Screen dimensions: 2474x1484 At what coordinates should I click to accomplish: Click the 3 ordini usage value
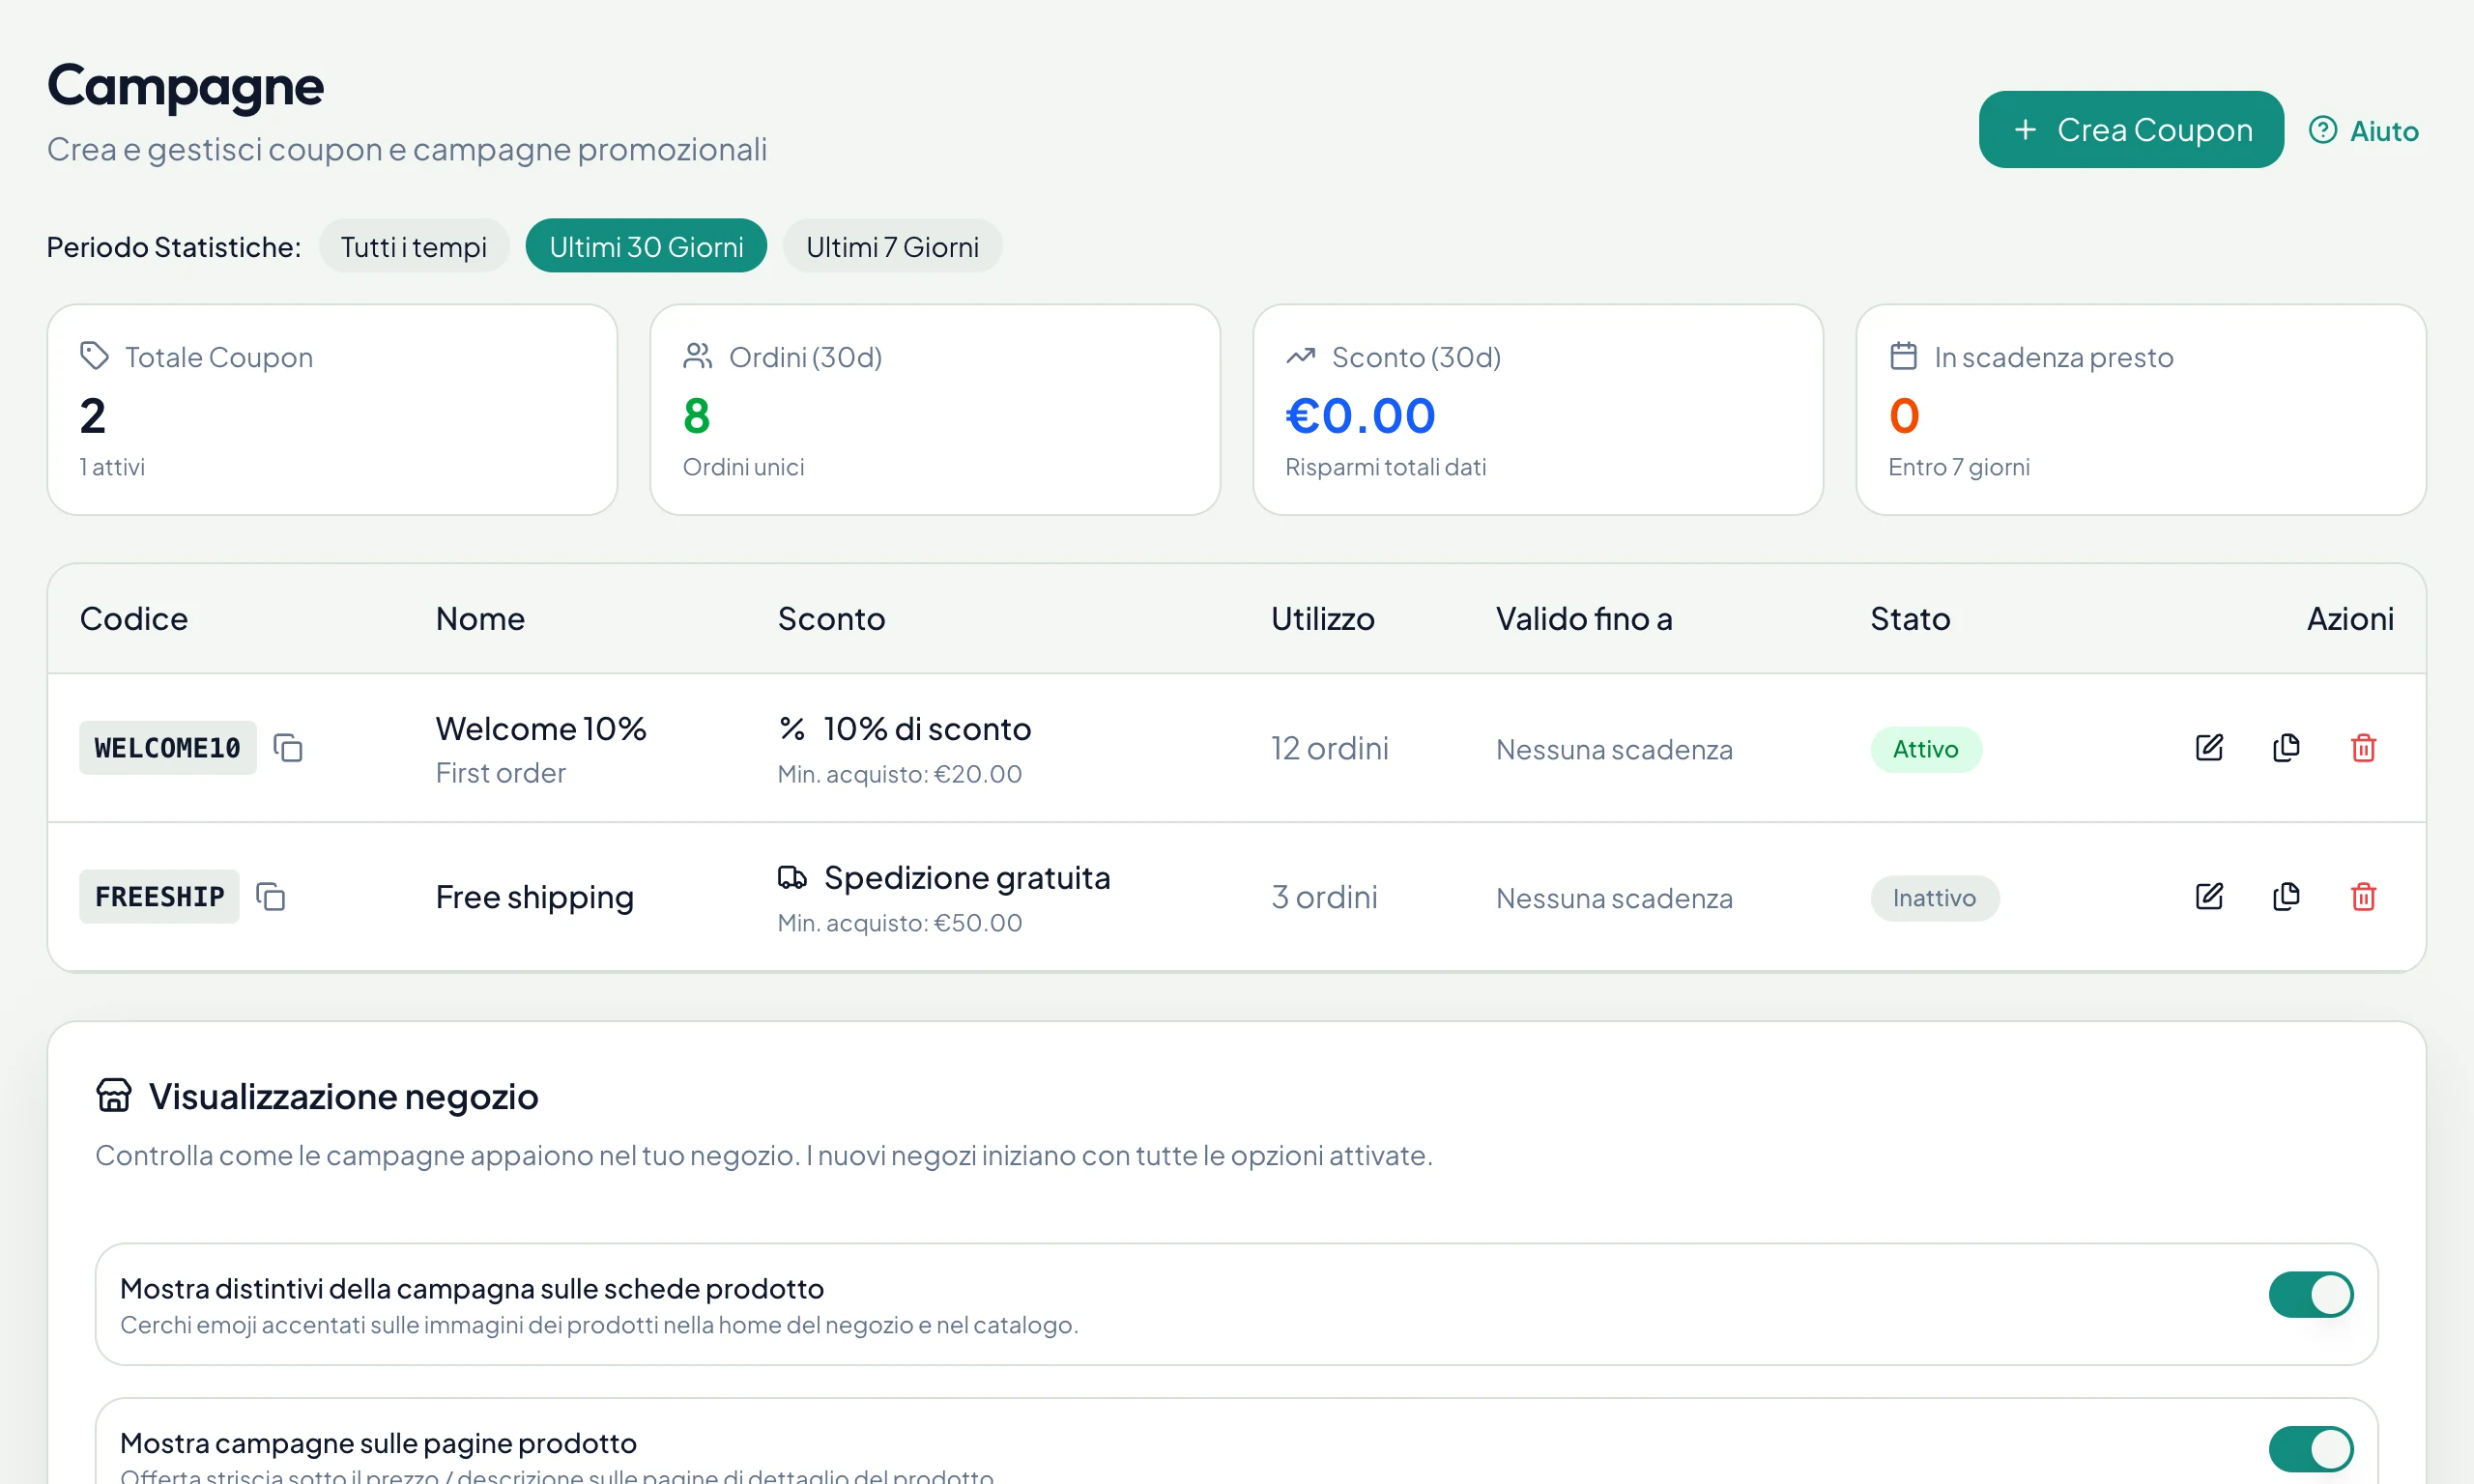click(1324, 897)
